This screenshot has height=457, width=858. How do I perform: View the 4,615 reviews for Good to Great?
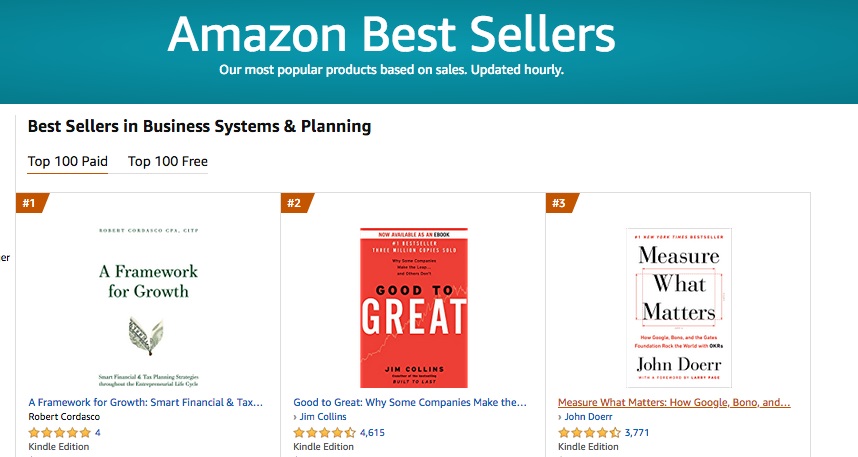(x=372, y=432)
